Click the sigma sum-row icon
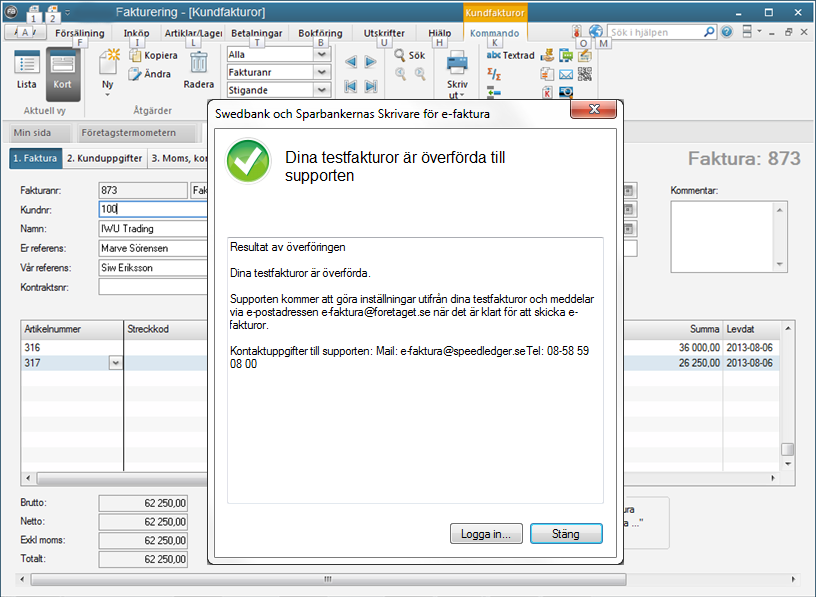 click(x=494, y=74)
